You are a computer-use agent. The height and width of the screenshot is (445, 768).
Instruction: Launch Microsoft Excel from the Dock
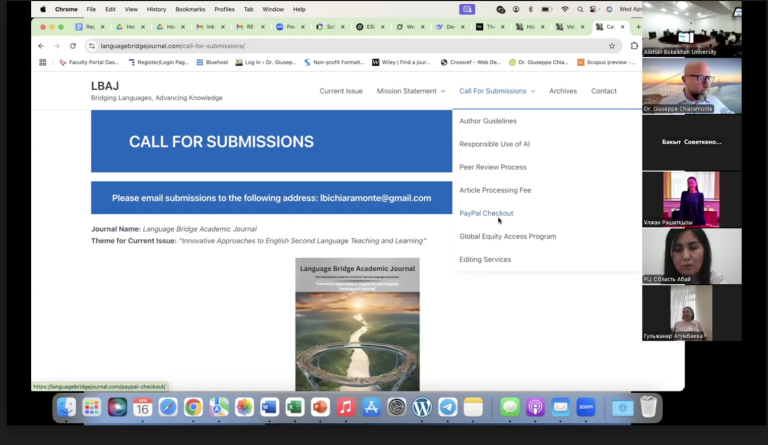point(295,407)
